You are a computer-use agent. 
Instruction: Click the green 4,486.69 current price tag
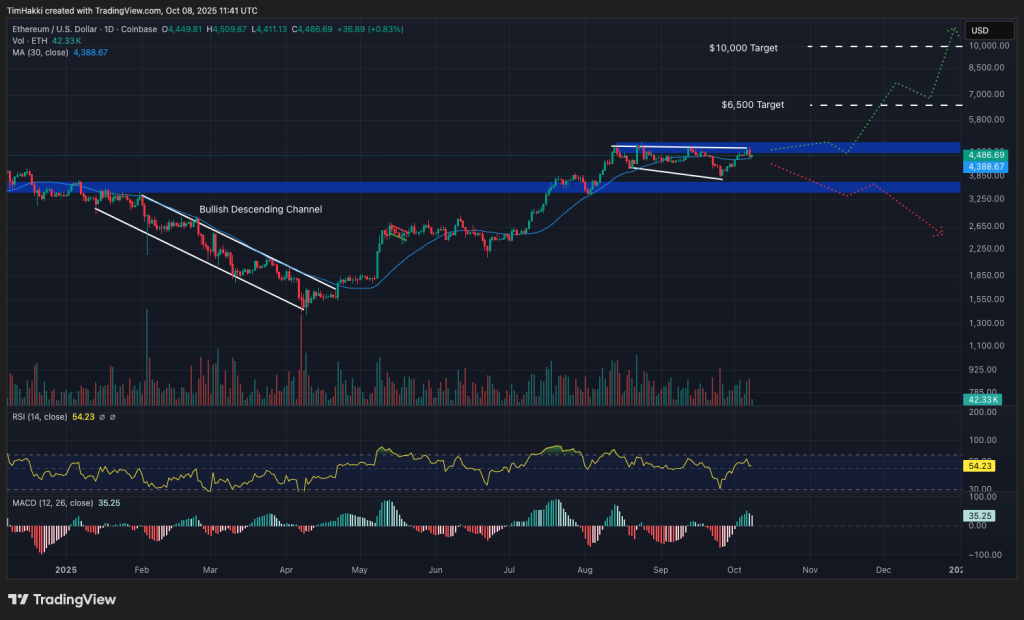[984, 155]
